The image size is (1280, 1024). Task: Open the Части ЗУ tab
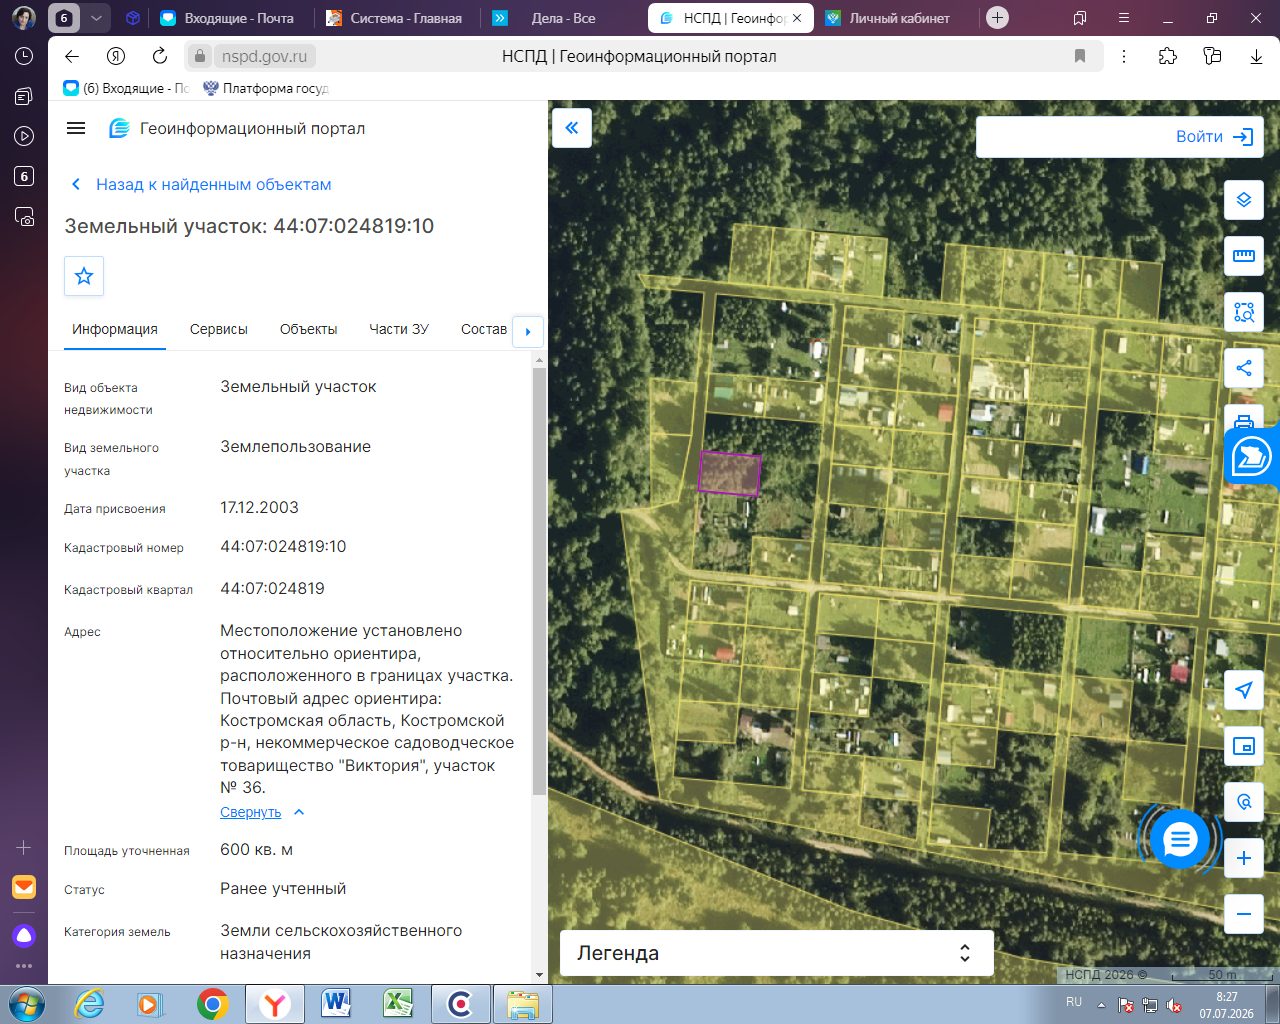399,330
